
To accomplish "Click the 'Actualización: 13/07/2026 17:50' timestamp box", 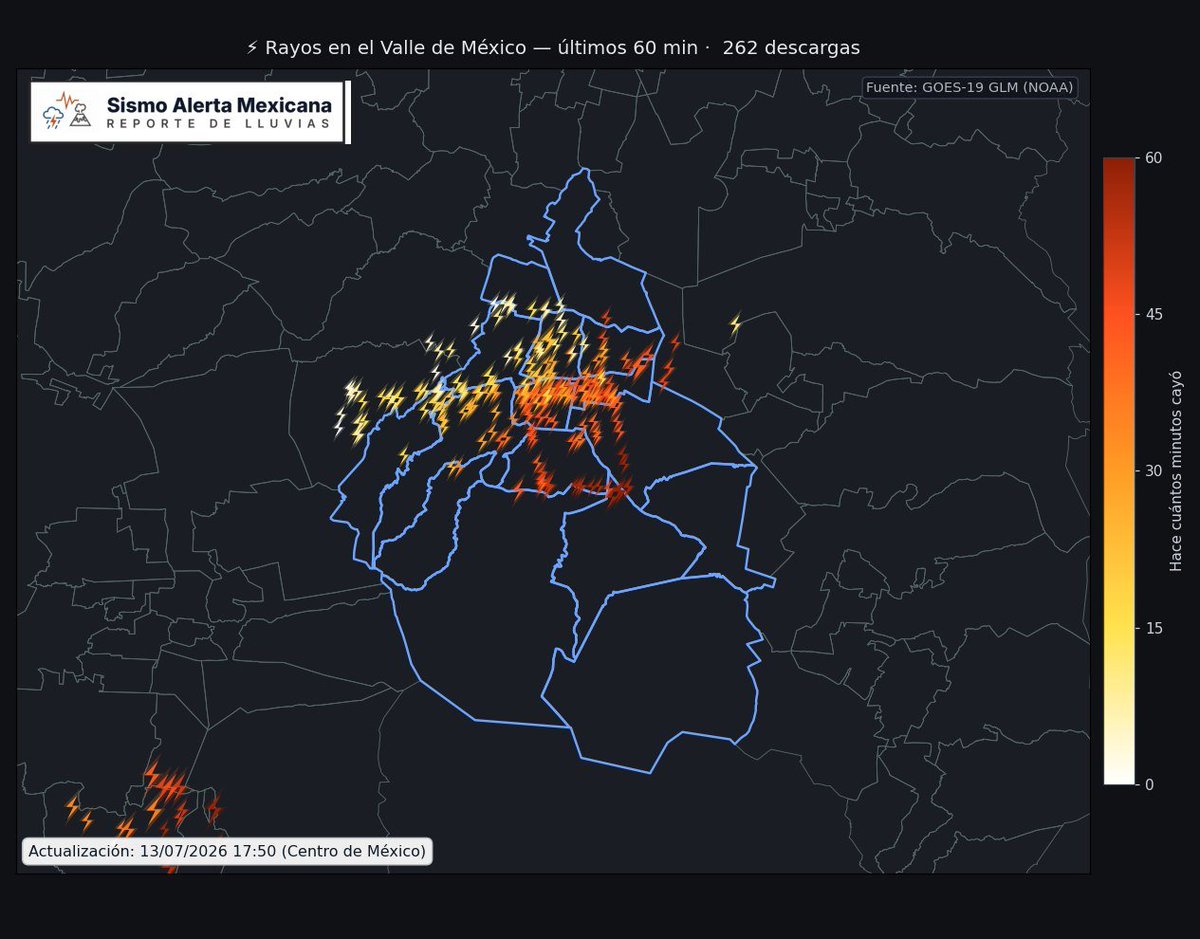I will (x=227, y=851).
